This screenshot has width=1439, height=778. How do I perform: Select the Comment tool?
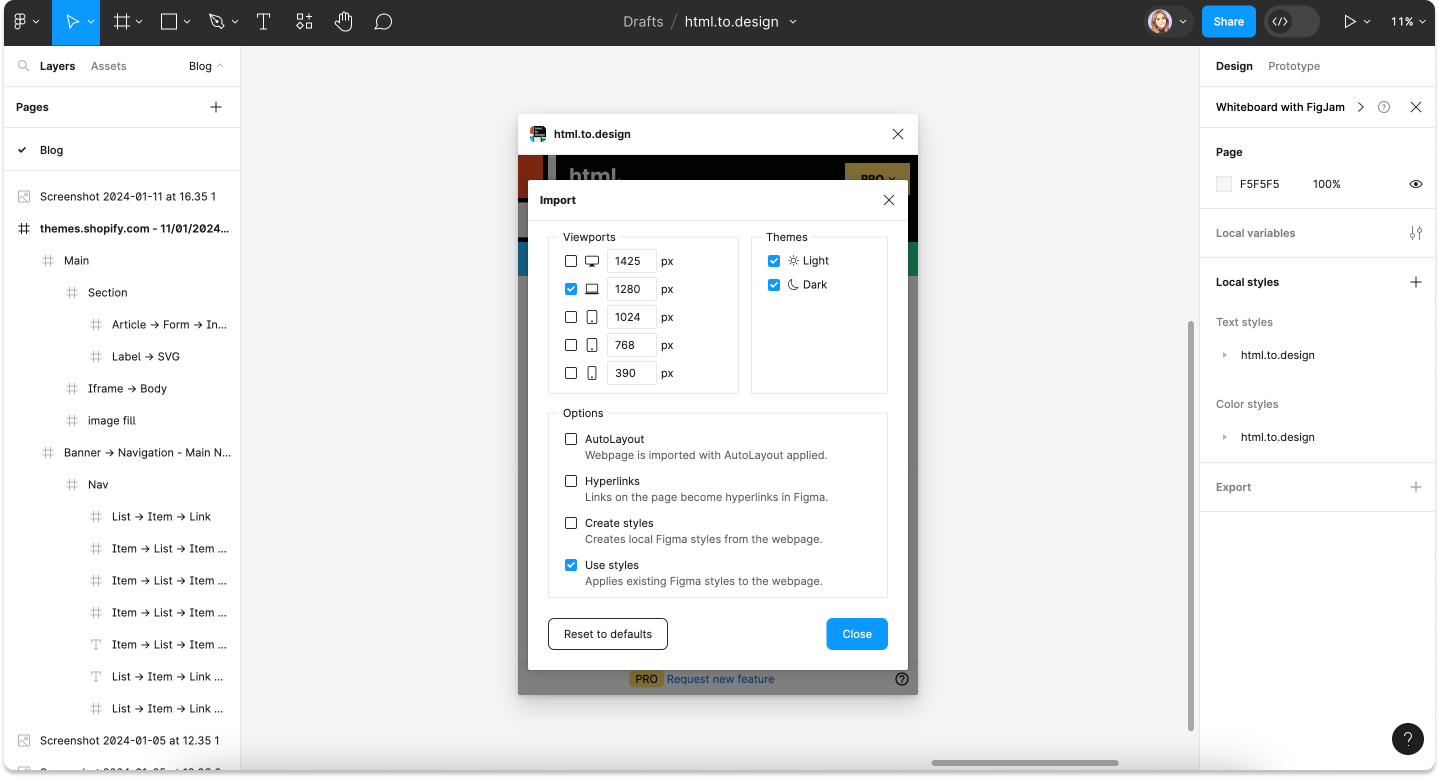383,21
